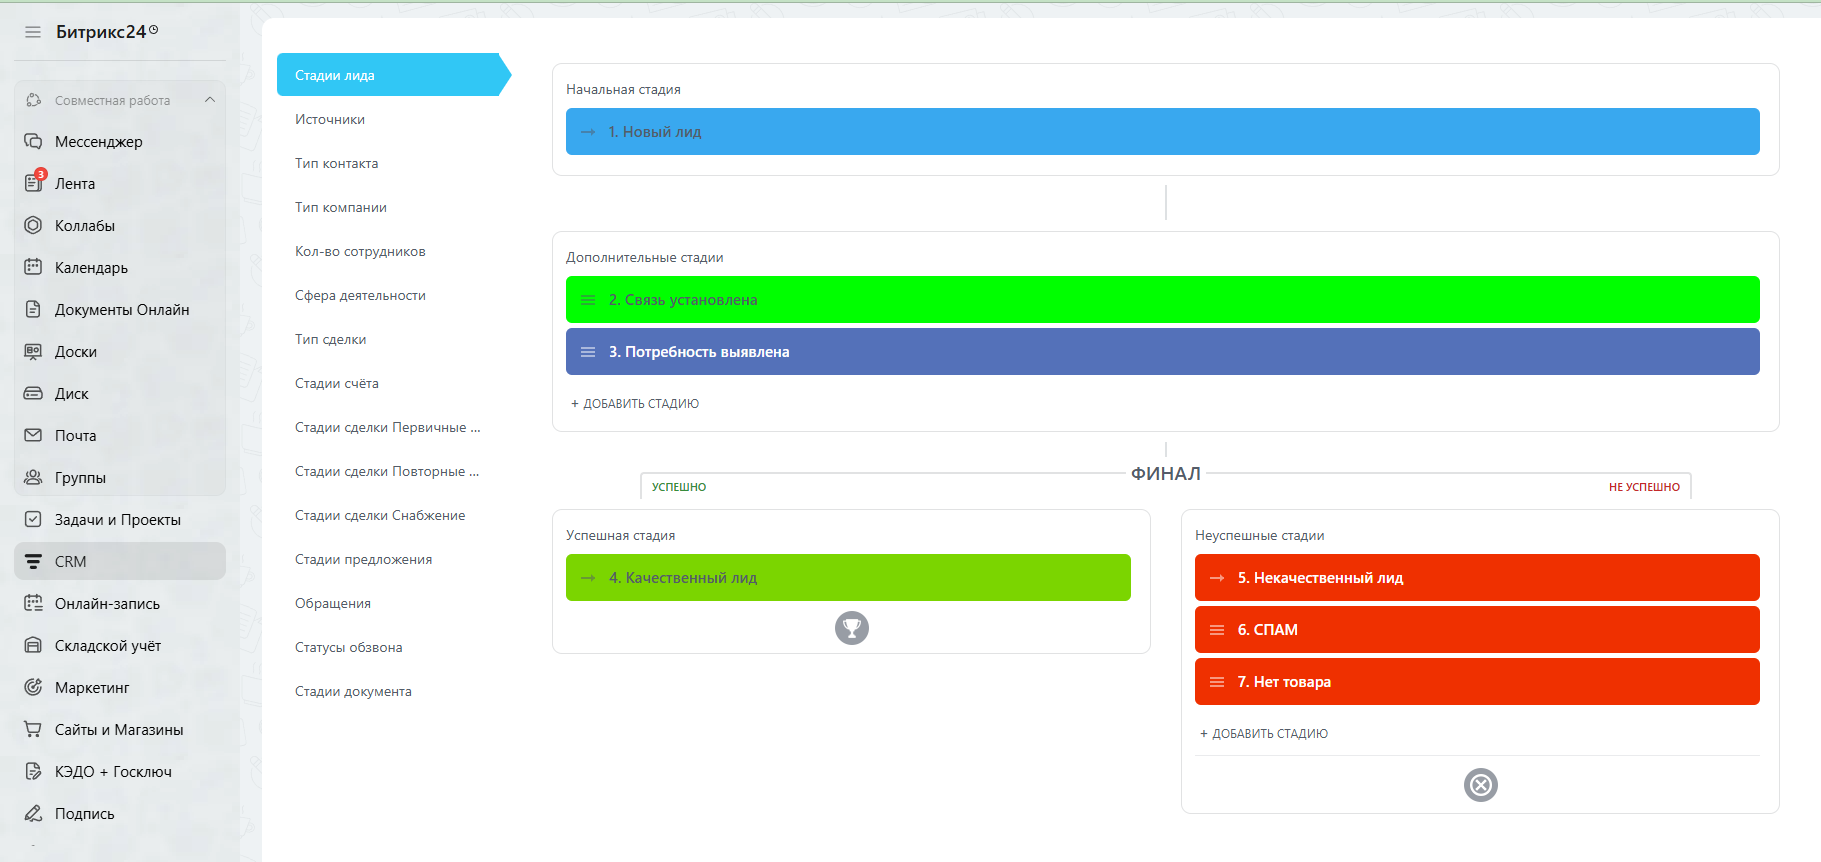Open Тип компании section

(x=341, y=207)
